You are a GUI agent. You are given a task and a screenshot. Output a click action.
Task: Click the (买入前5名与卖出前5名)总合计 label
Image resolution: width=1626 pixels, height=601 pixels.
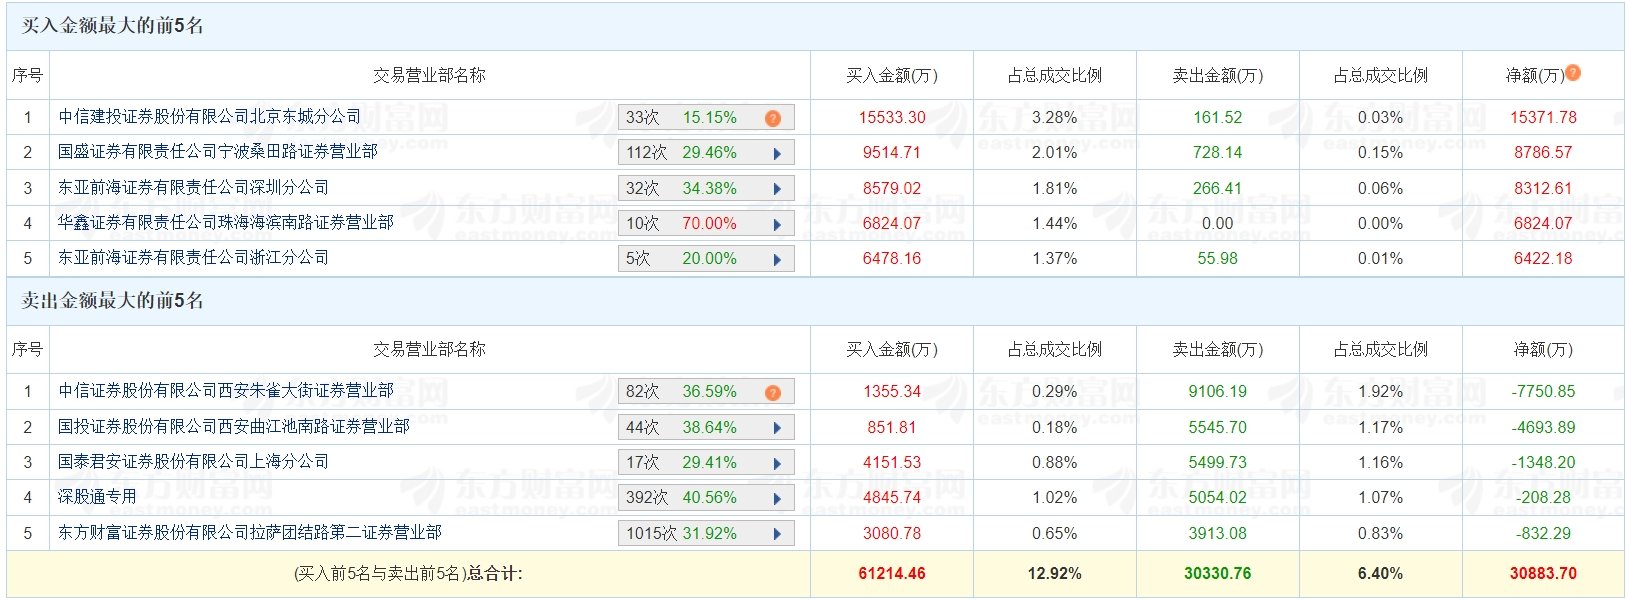coord(409,574)
